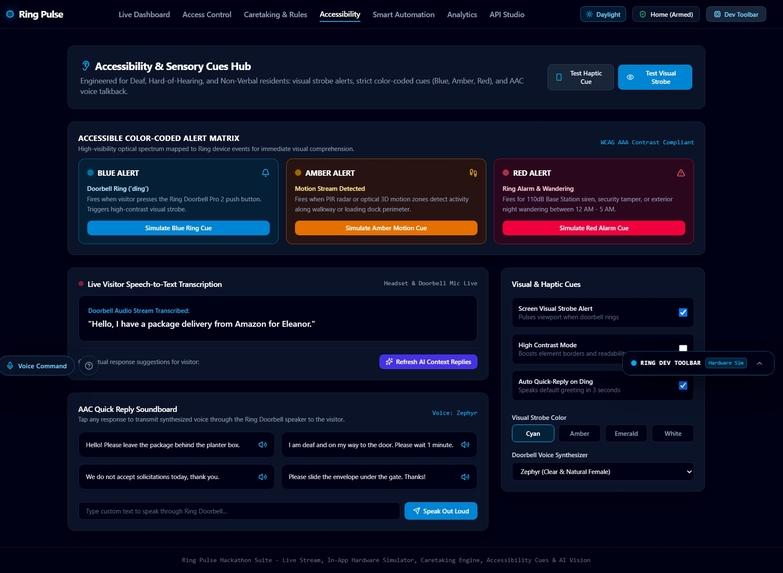Collapse the Ring Dev Toolbar chevron
Image resolution: width=783 pixels, height=573 pixels.
click(x=760, y=363)
